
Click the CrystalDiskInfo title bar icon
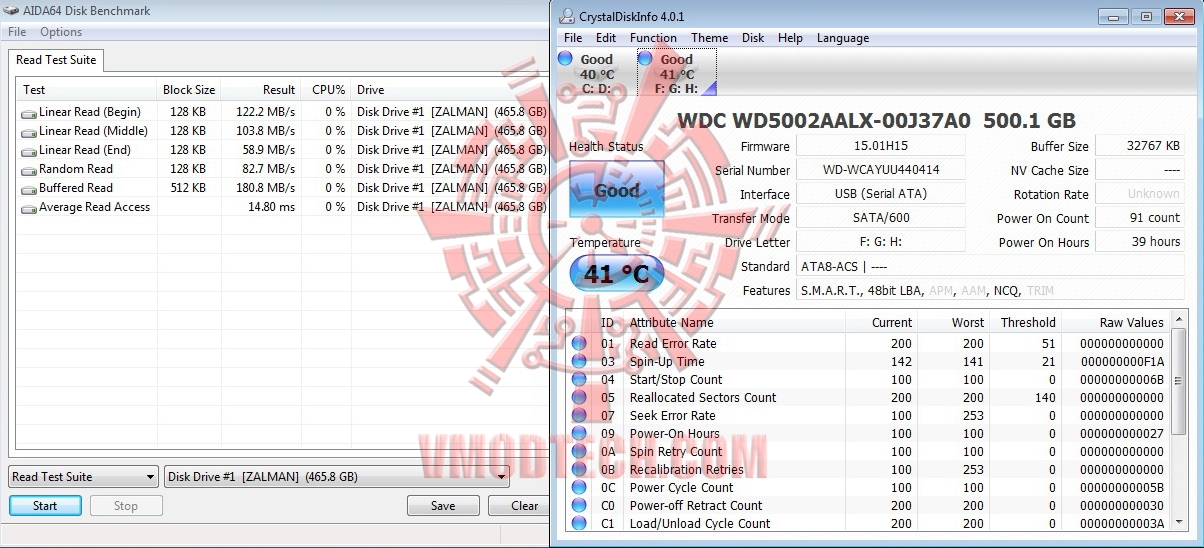(569, 16)
